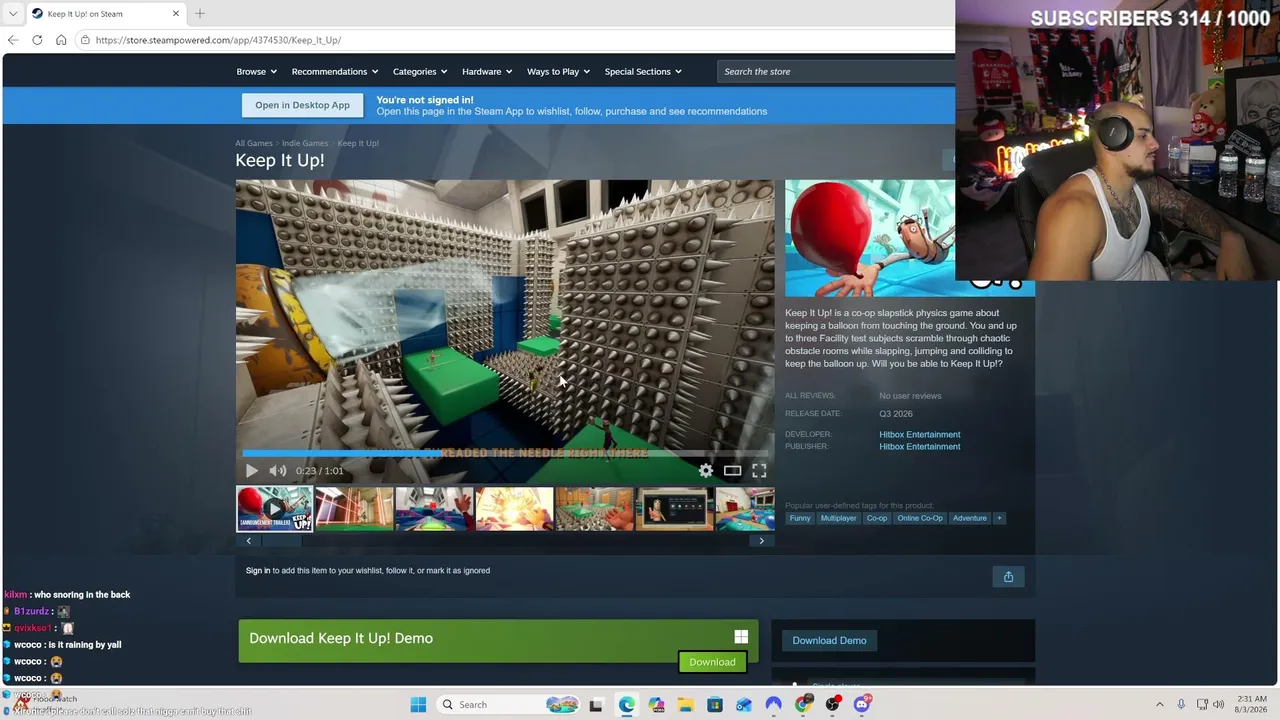
Task: Open File Explorer from the taskbar
Action: [685, 704]
